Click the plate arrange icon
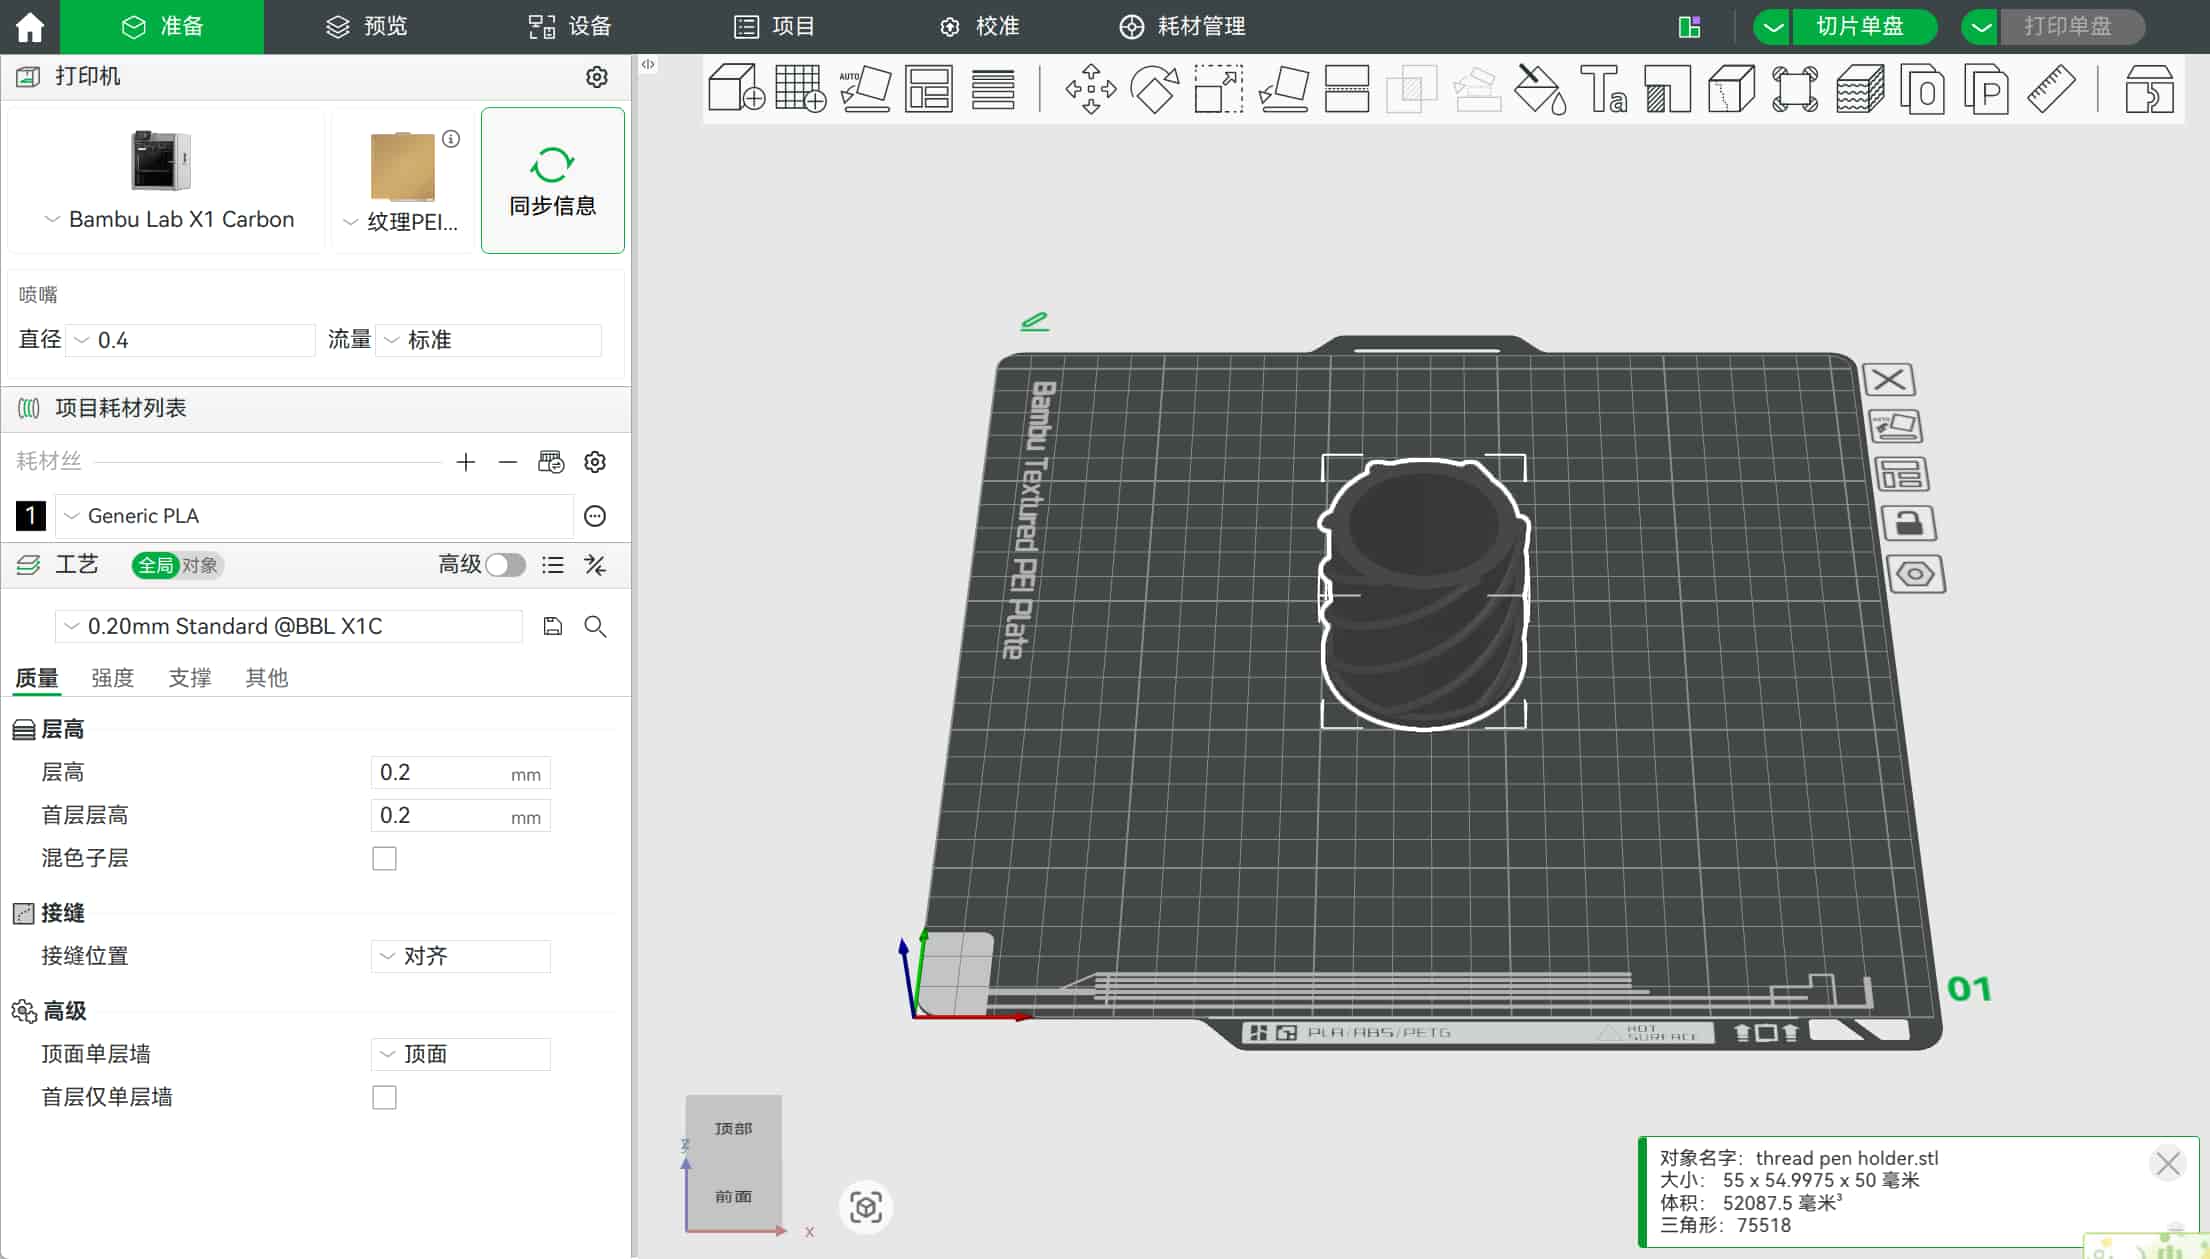 tap(1901, 474)
